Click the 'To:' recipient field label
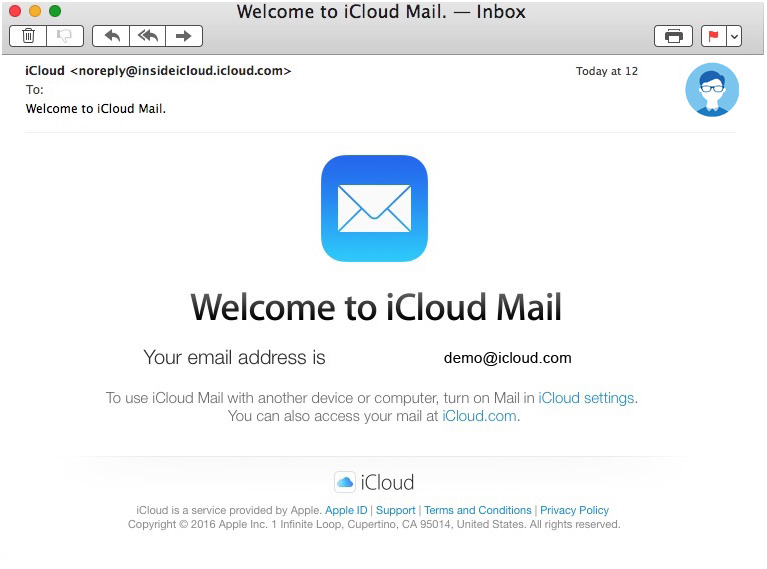 coord(34,90)
